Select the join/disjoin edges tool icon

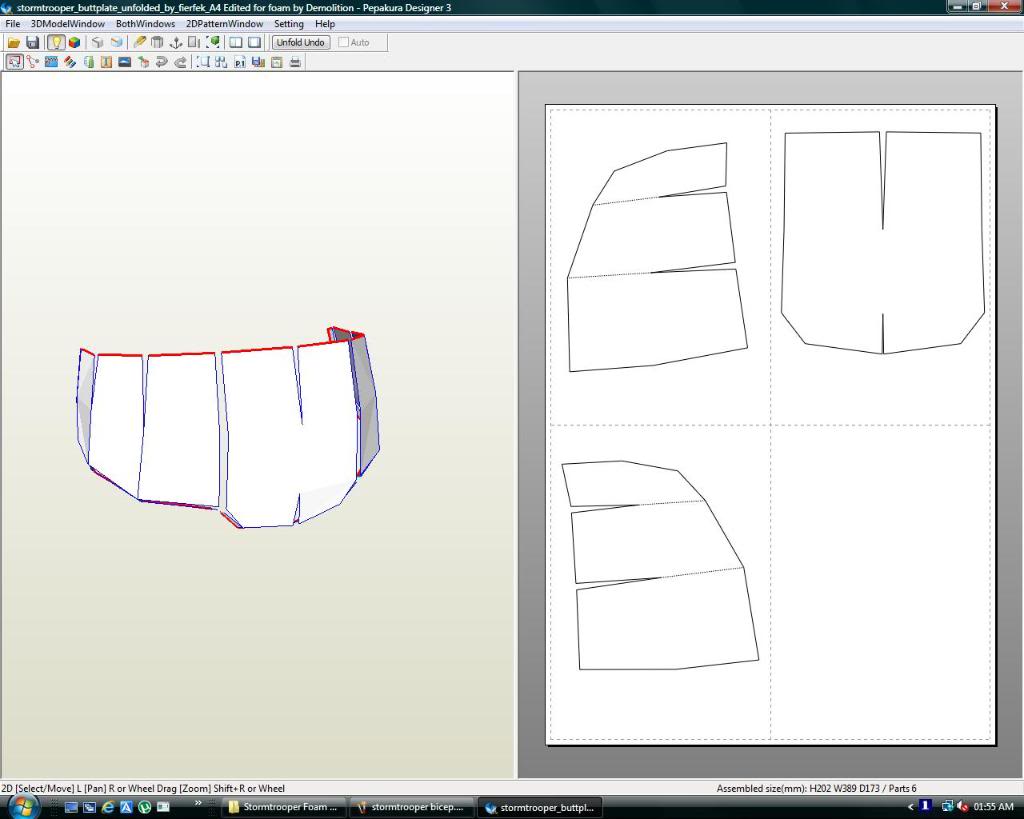coord(33,62)
